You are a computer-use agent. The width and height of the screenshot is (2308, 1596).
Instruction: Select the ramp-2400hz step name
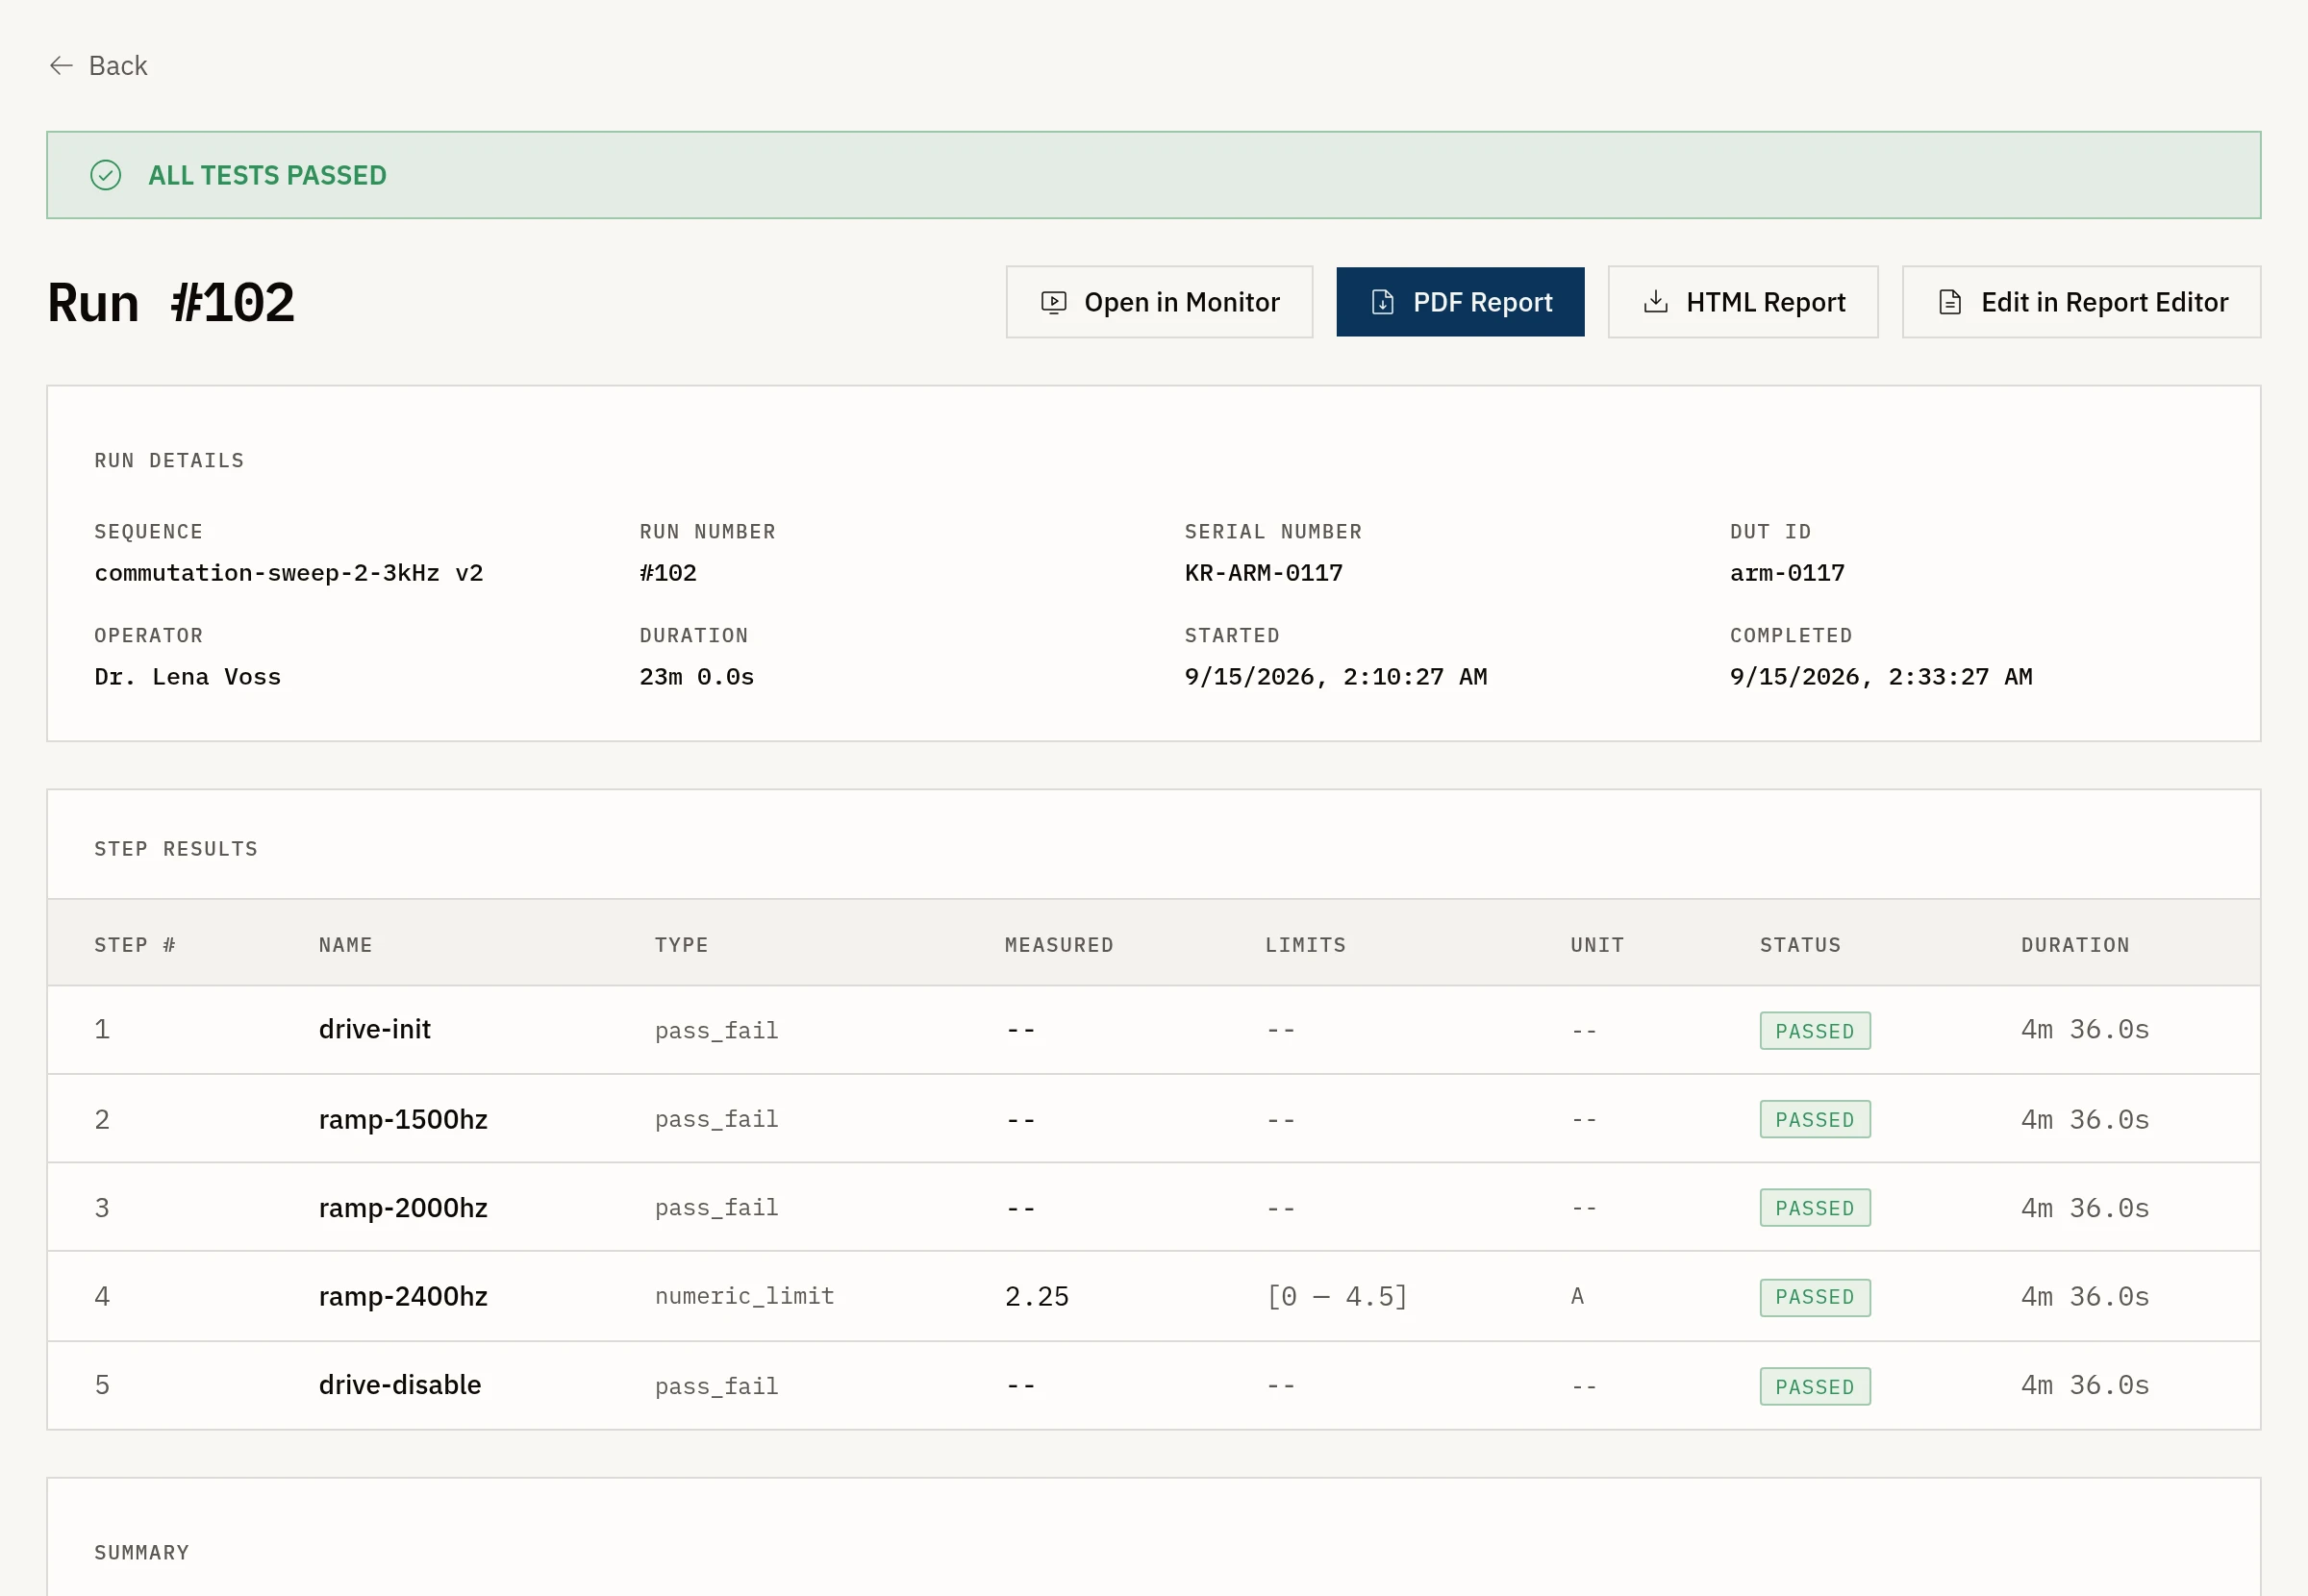coord(403,1296)
